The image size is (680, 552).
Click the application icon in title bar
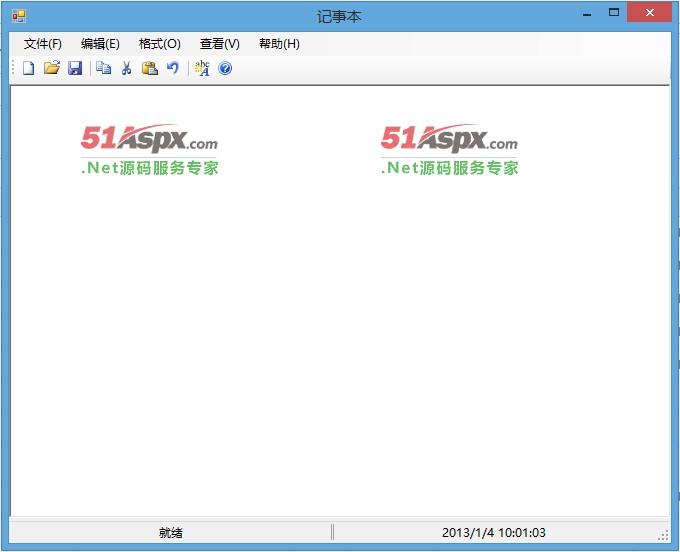19,16
